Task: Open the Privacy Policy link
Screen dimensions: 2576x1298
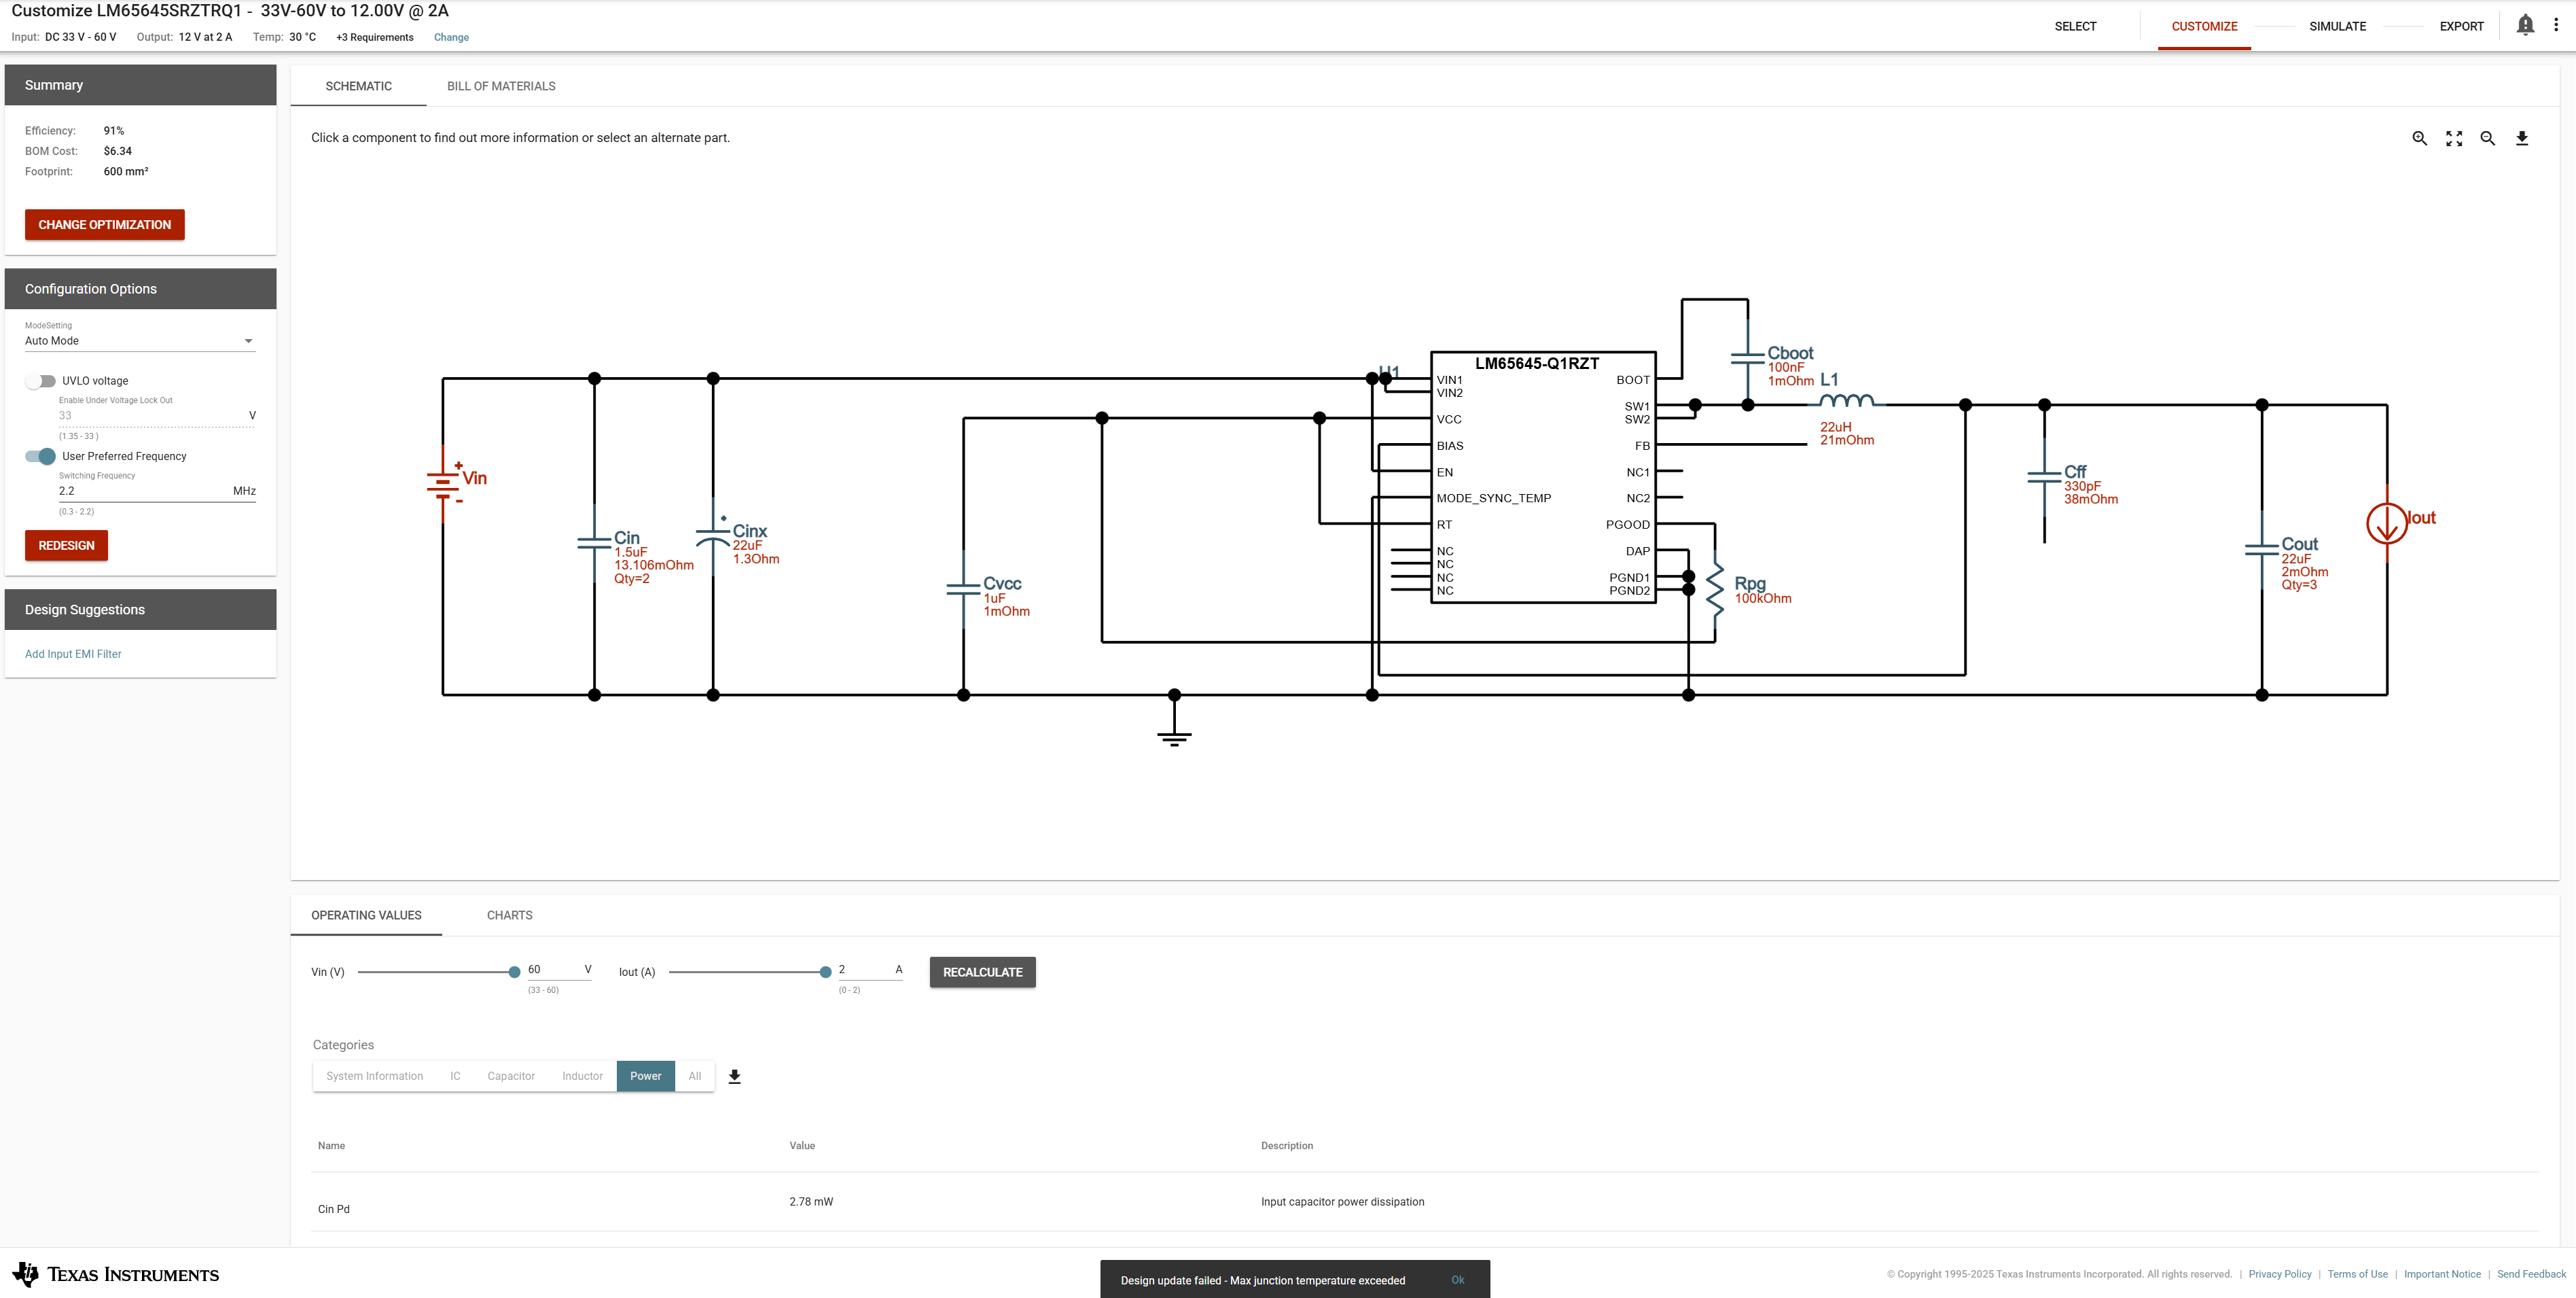Action: [2279, 1274]
